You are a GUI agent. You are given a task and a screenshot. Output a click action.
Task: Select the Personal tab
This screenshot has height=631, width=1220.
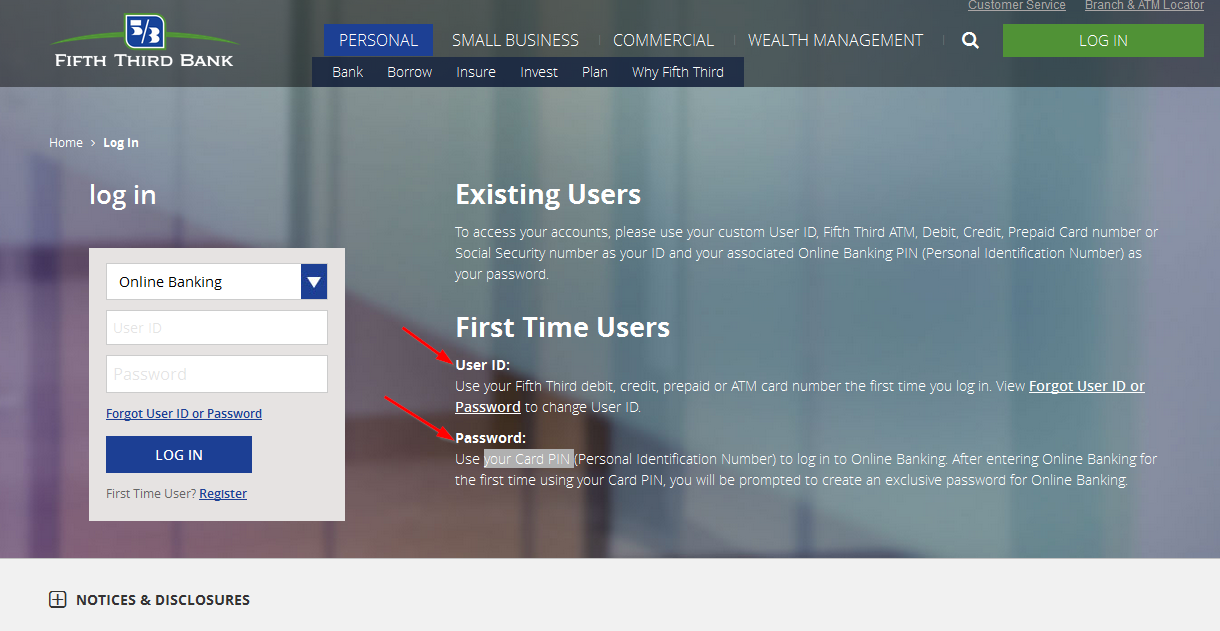[x=378, y=41]
